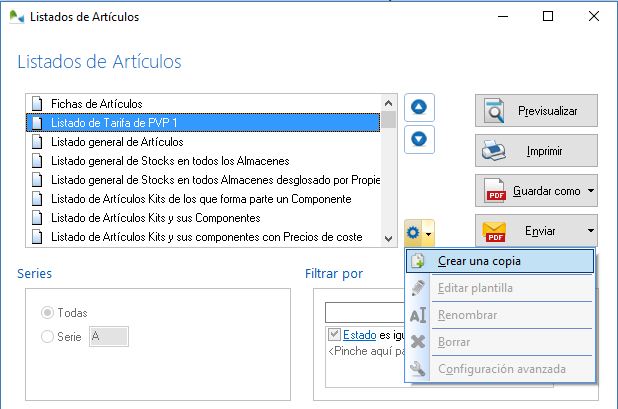
Task: Click the X icon beside Borrar
Action: [418, 342]
